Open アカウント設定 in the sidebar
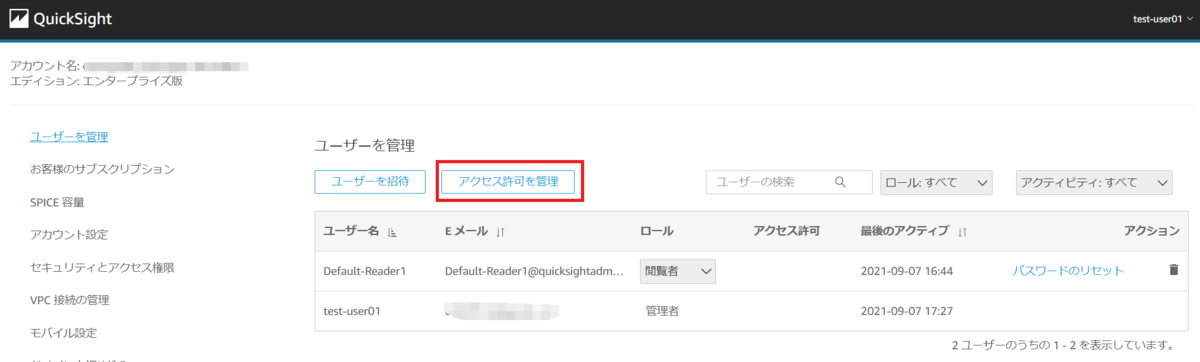Viewport: 1200px width, 362px height. tap(69, 235)
